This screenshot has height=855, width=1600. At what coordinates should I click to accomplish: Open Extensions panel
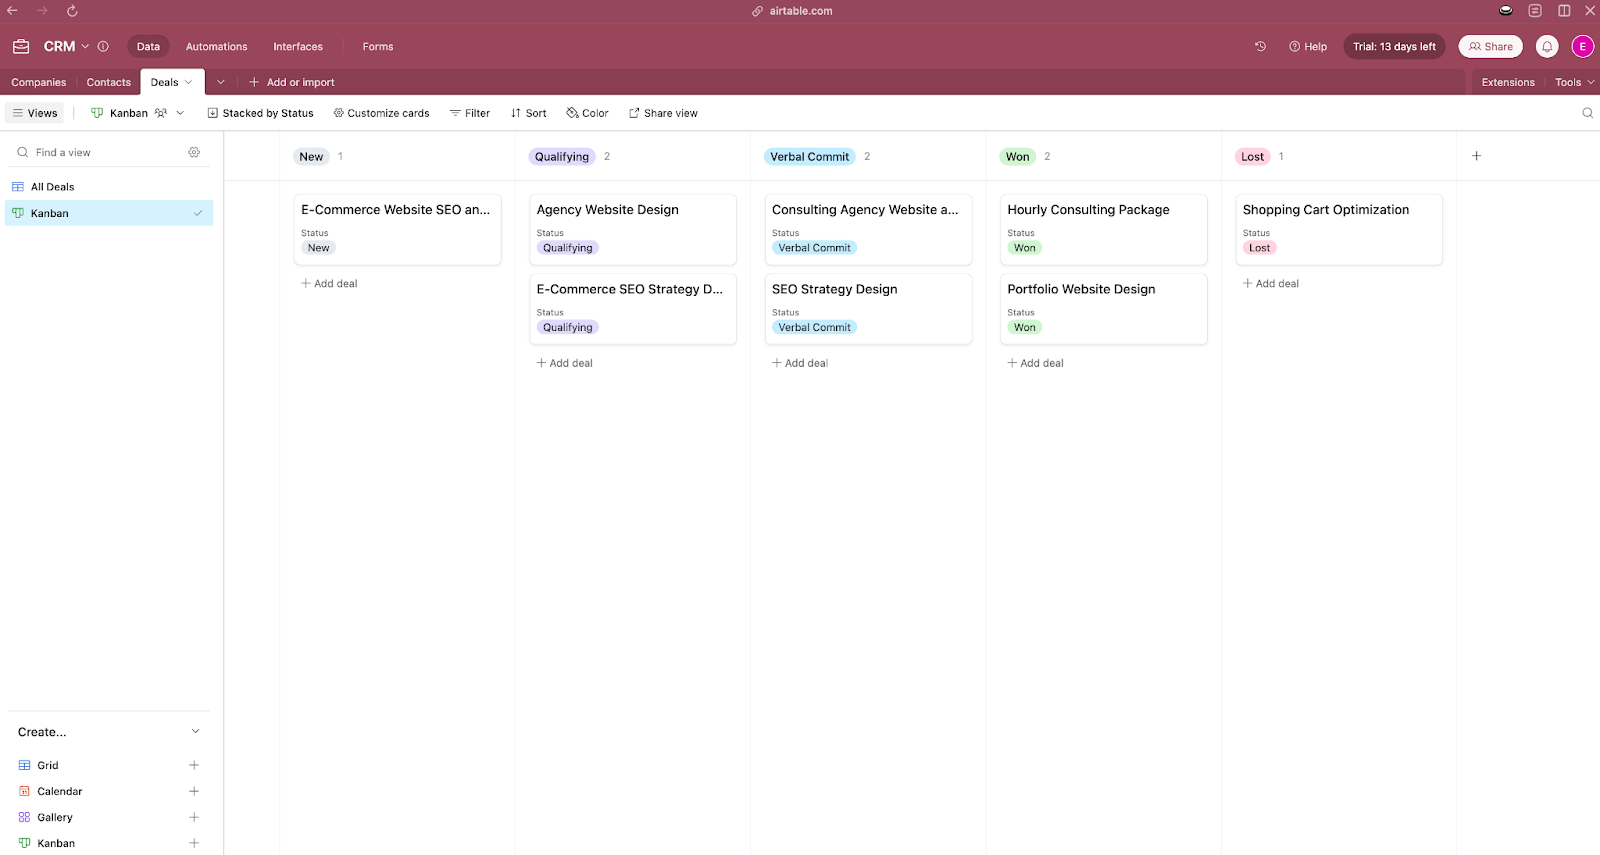[1508, 82]
